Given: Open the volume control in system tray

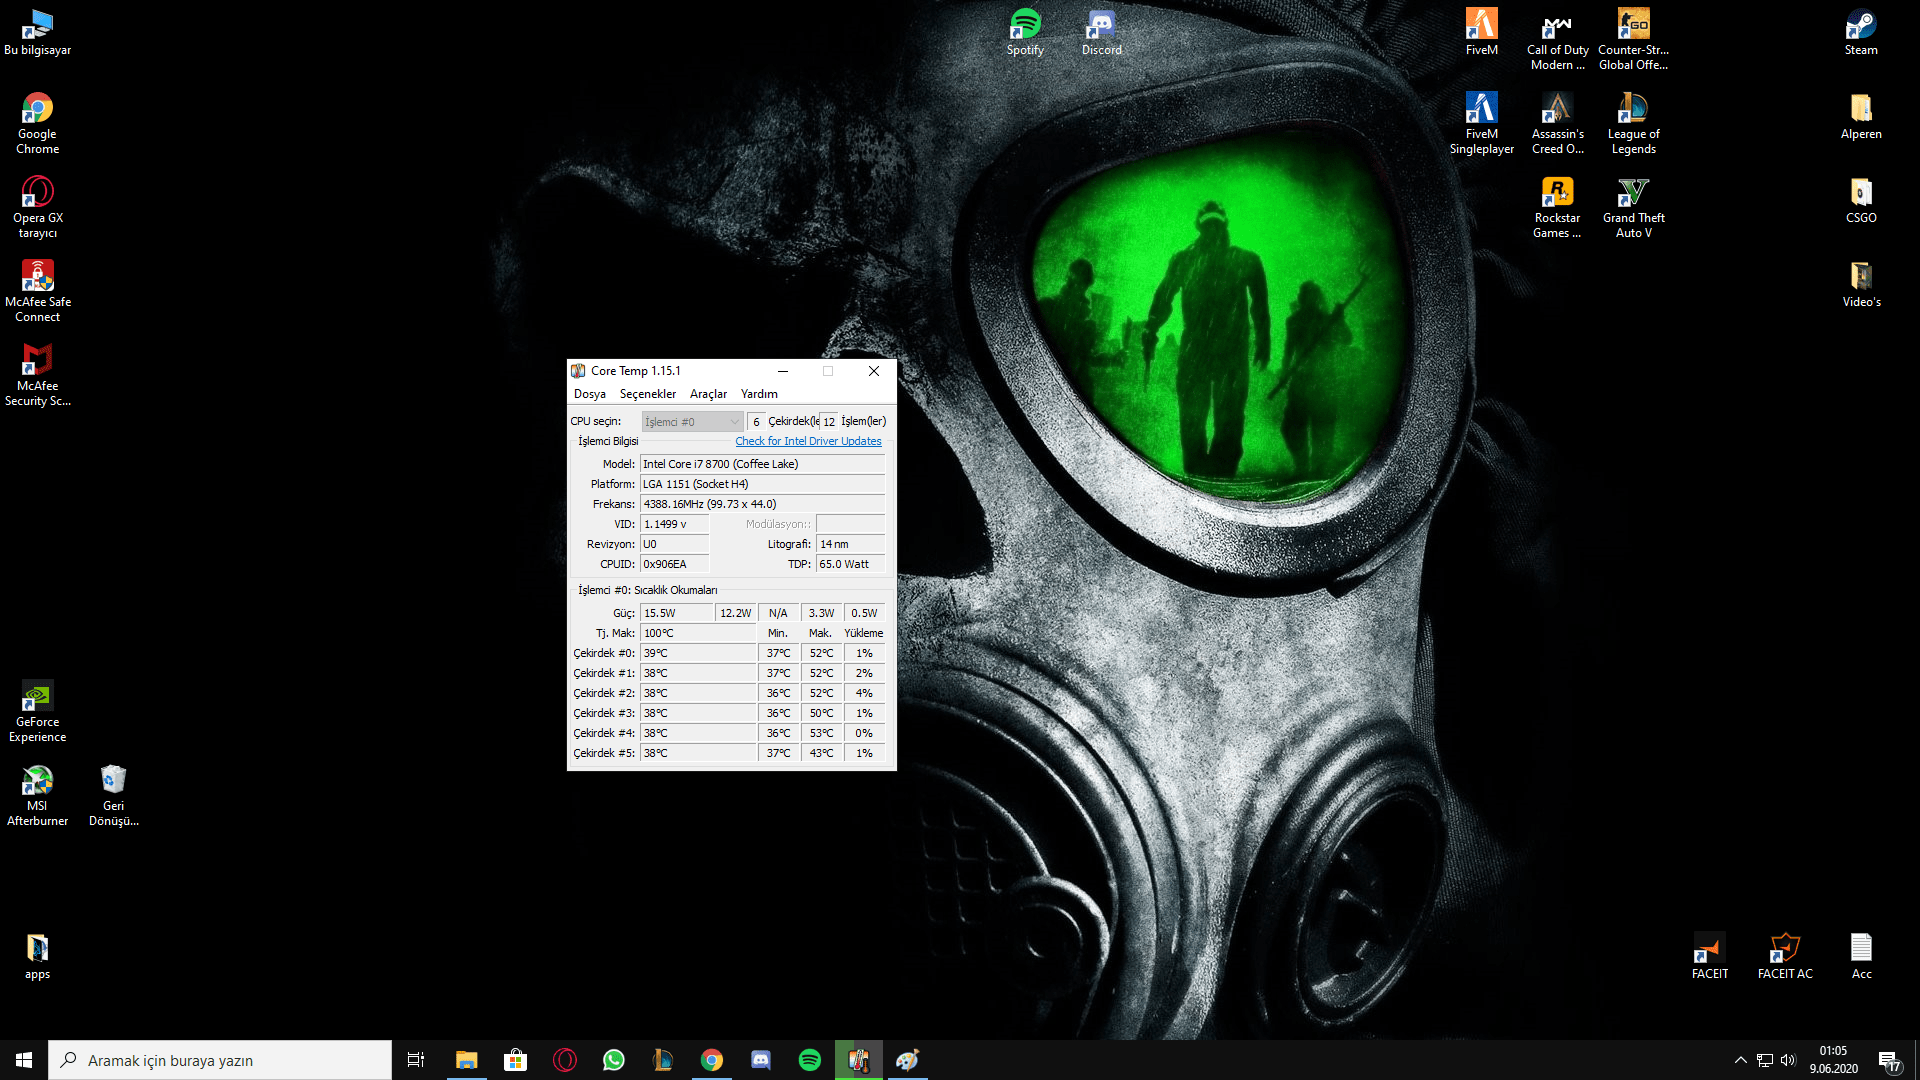Looking at the screenshot, I should (1788, 1060).
